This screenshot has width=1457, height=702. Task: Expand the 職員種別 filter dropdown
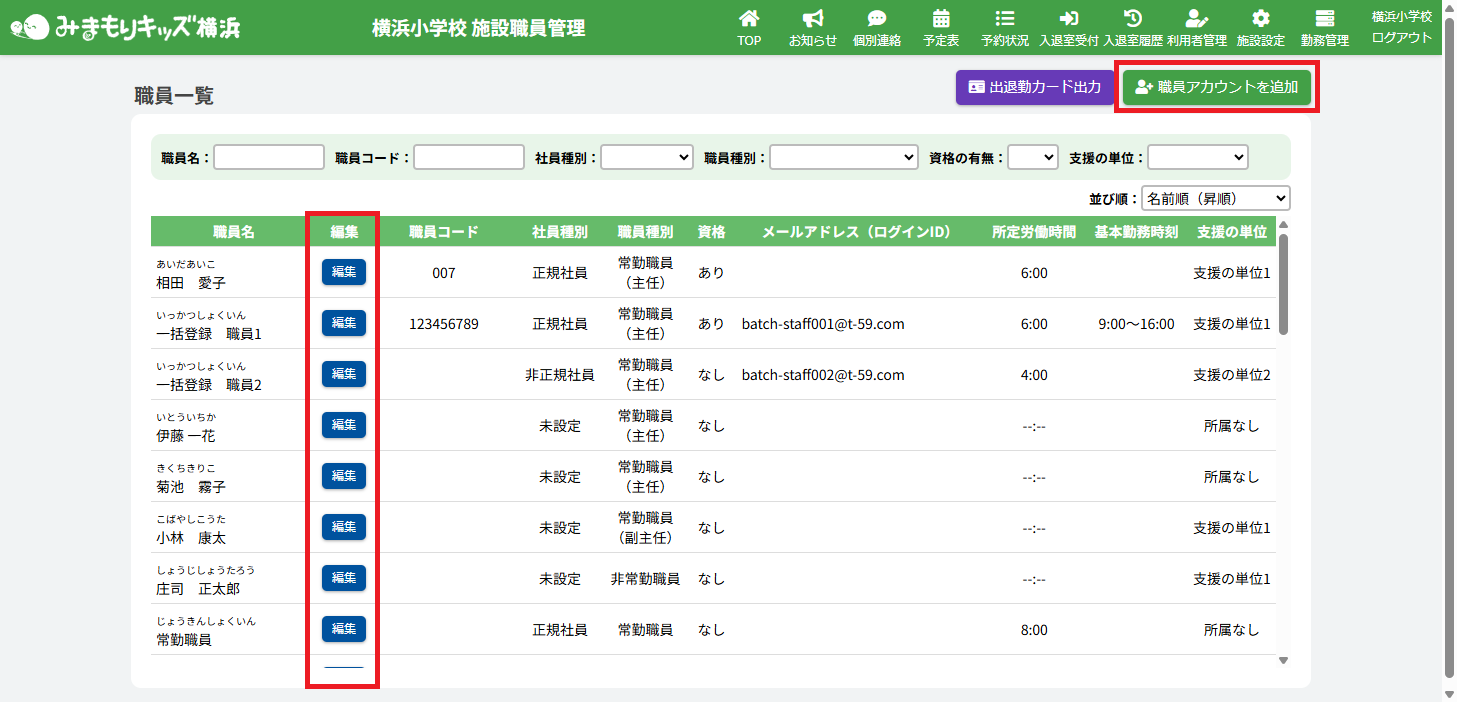tap(843, 157)
